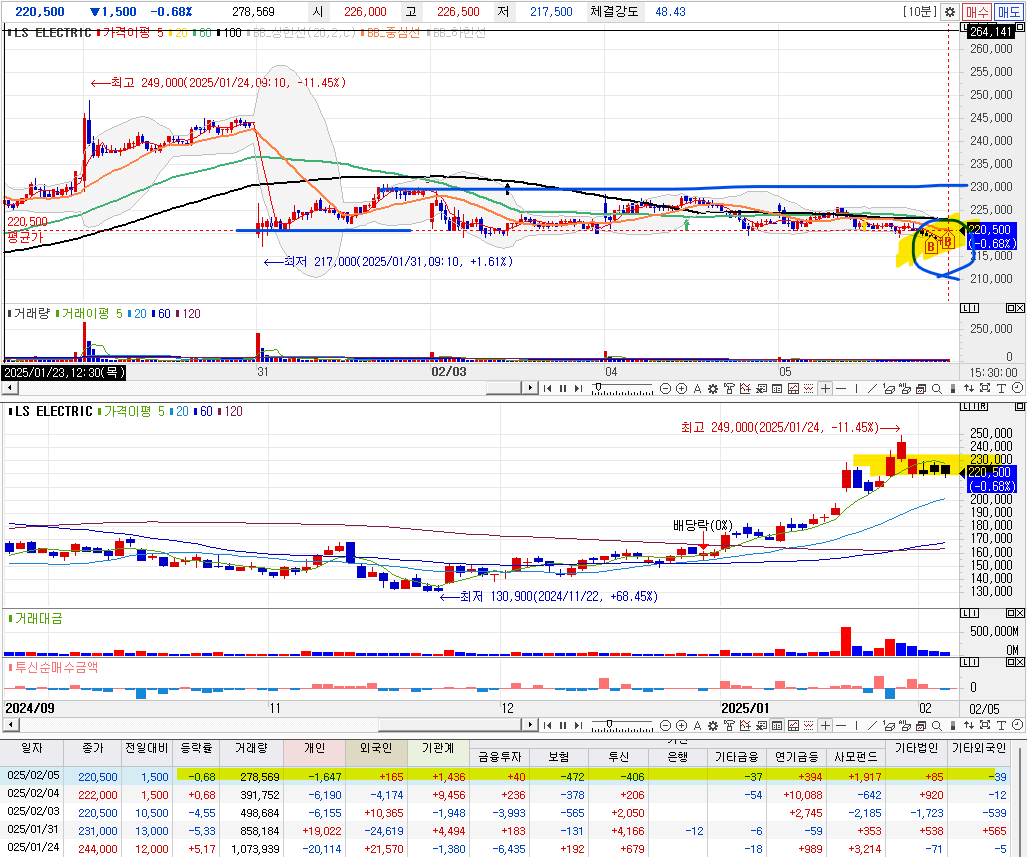Click scroll-right arrow under upper chart
This screenshot has width=1027, height=857.
tap(530, 389)
